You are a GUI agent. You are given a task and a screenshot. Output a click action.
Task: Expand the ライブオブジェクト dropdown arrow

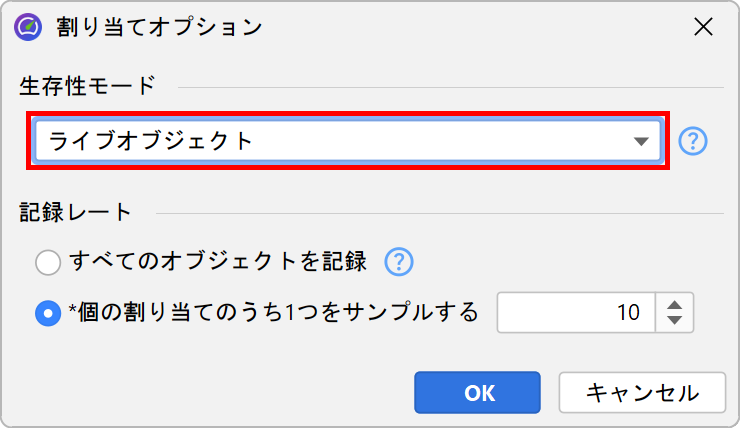pyautogui.click(x=642, y=142)
